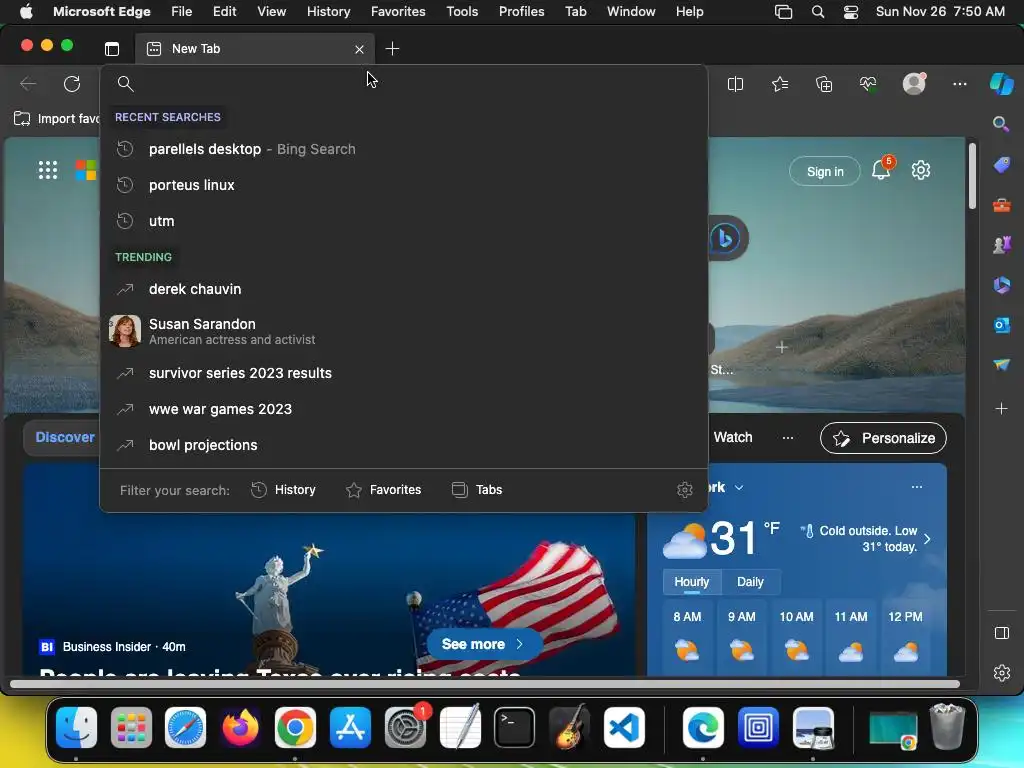
Task: Click the Bing chat icon
Action: [726, 238]
